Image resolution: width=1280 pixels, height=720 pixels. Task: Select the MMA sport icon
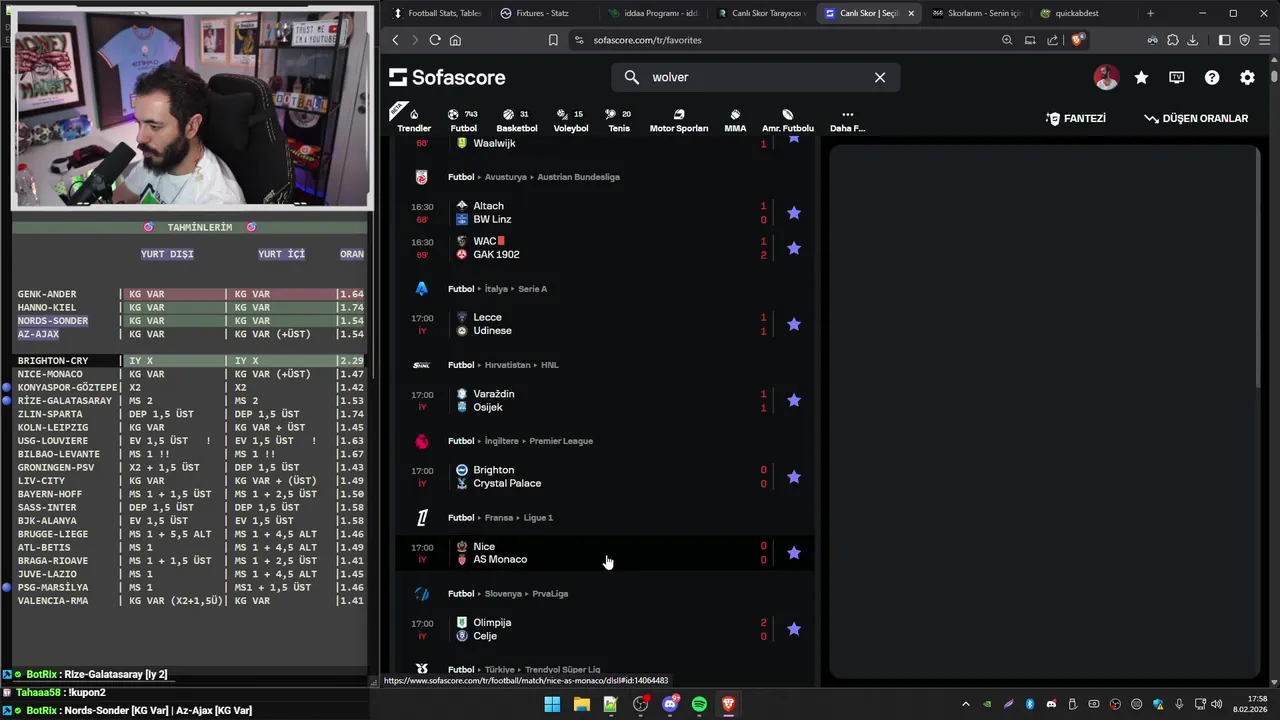(x=735, y=119)
